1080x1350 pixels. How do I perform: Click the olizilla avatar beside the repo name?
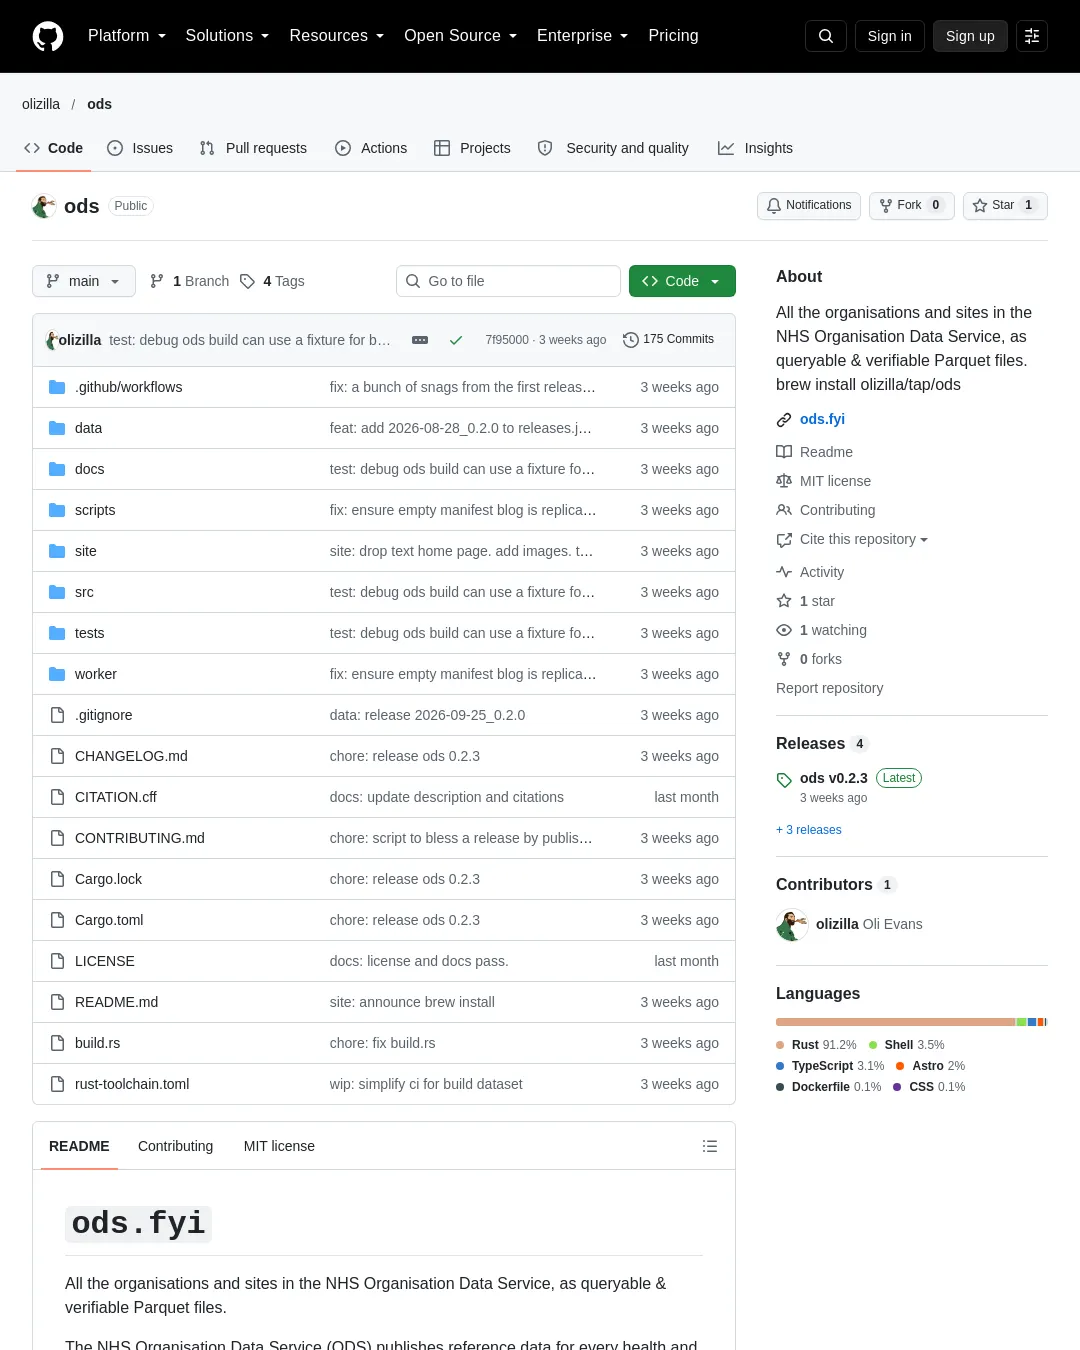pos(44,206)
